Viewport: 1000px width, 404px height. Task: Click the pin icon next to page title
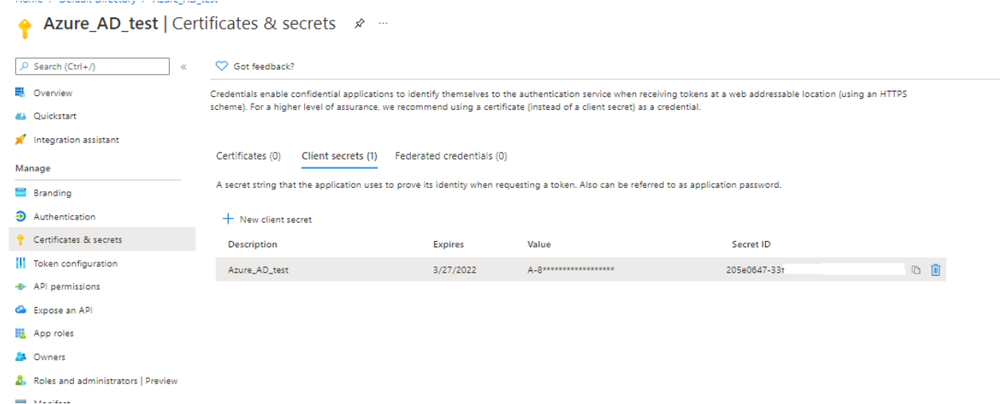tap(360, 24)
